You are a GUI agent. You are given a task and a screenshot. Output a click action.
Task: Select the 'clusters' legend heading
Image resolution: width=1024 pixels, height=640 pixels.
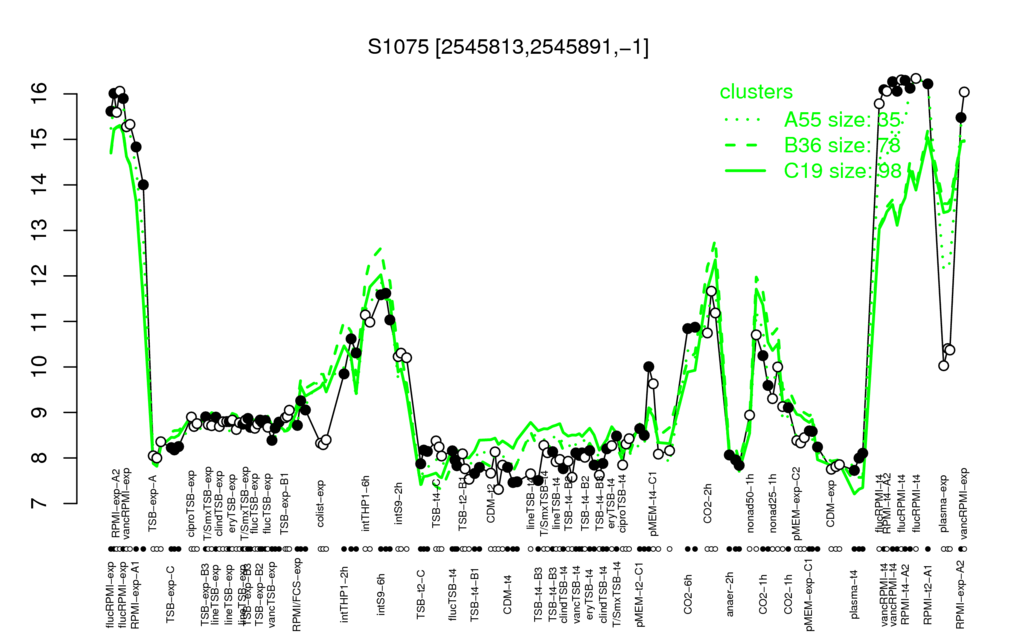click(756, 91)
